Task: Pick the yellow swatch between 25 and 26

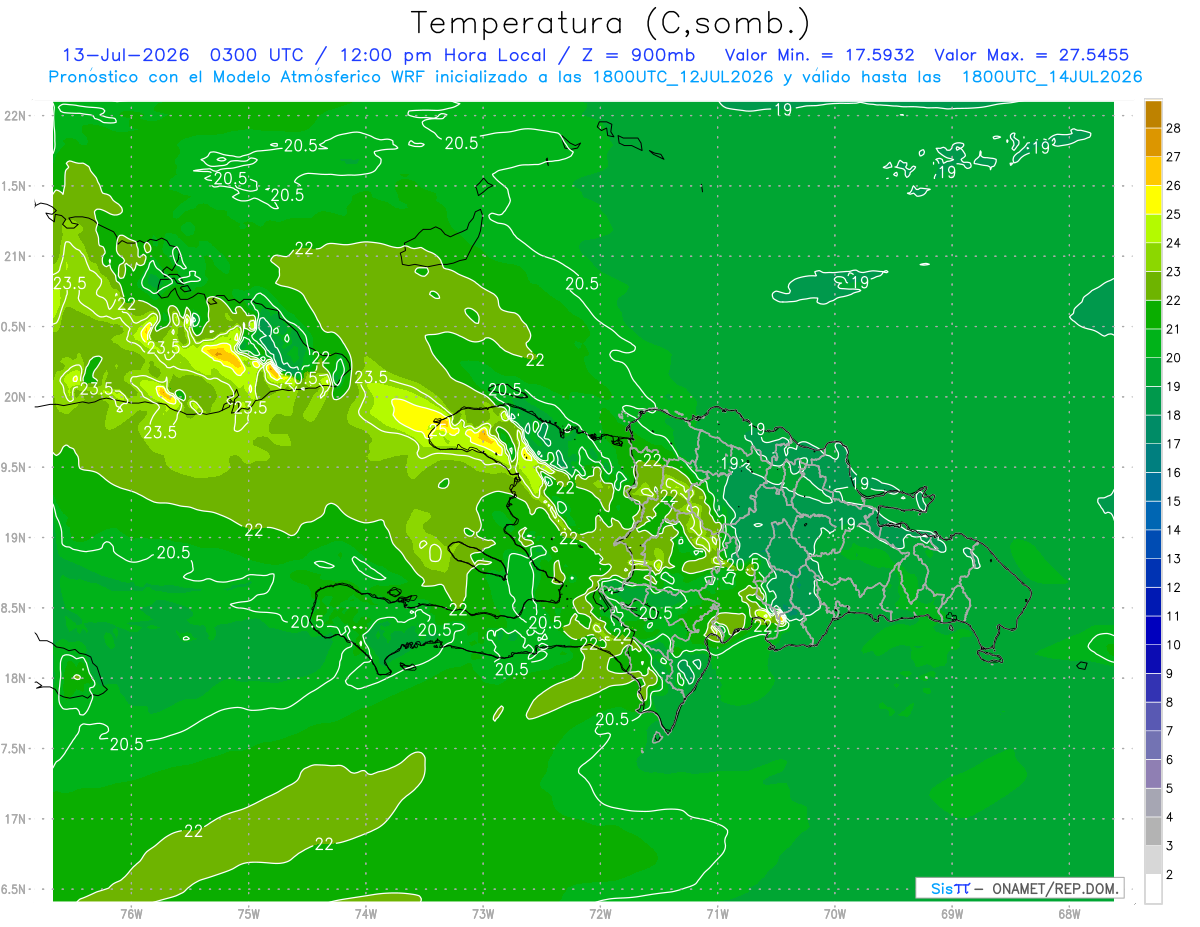Action: 1153,199
